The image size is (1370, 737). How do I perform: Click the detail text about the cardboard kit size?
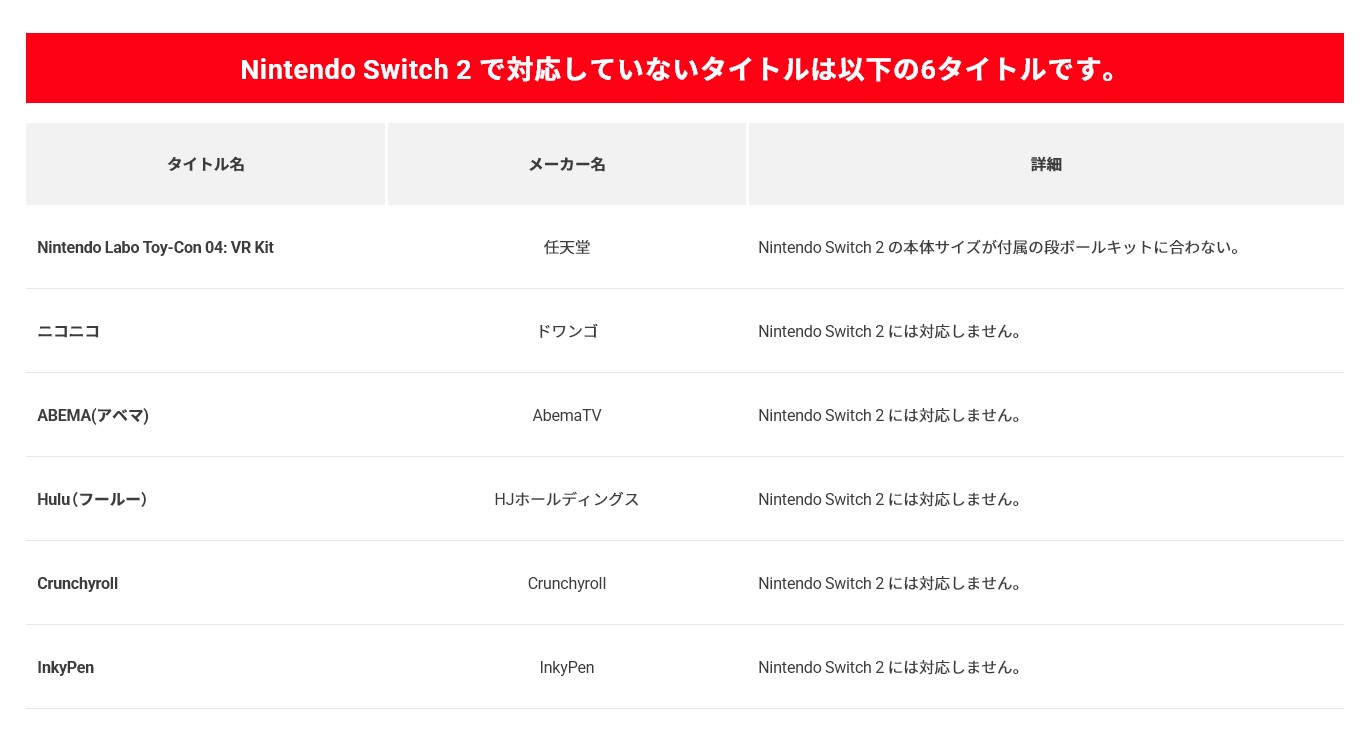999,247
